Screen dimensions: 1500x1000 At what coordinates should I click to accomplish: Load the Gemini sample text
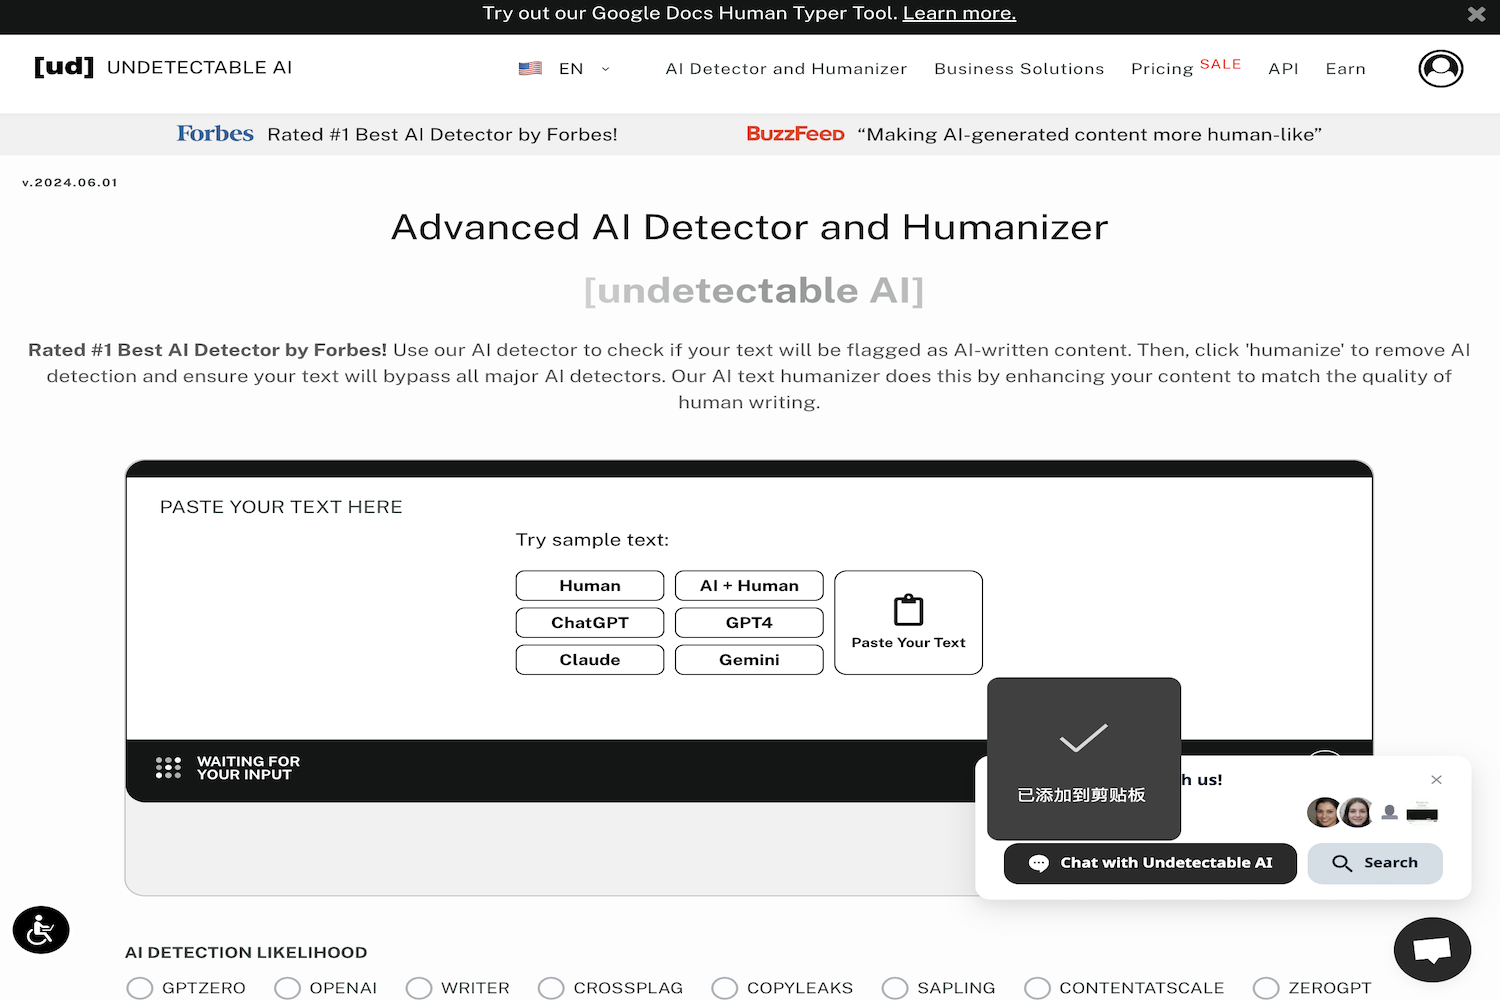pos(749,659)
